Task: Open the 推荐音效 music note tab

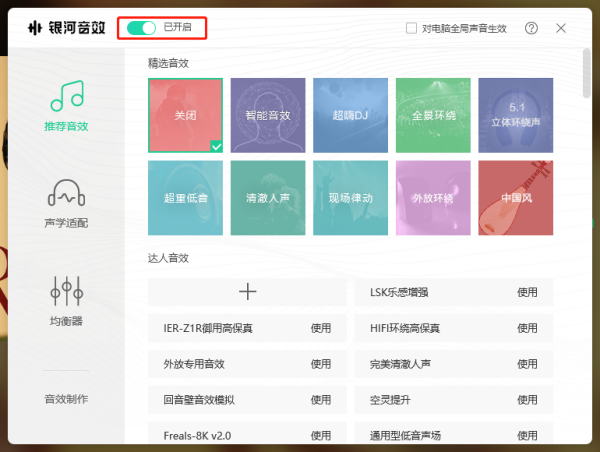Action: [66, 106]
